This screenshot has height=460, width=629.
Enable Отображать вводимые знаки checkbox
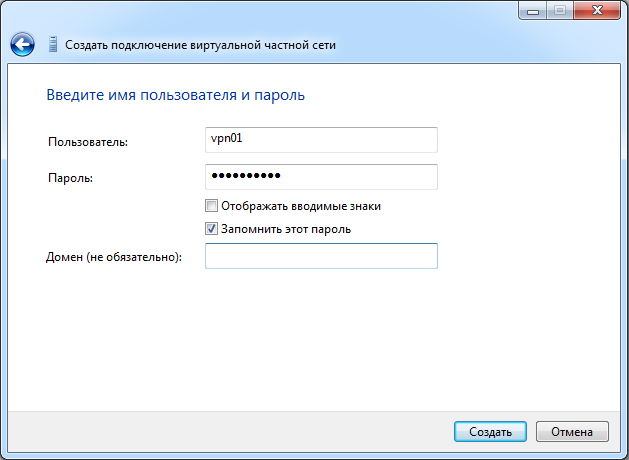(211, 206)
